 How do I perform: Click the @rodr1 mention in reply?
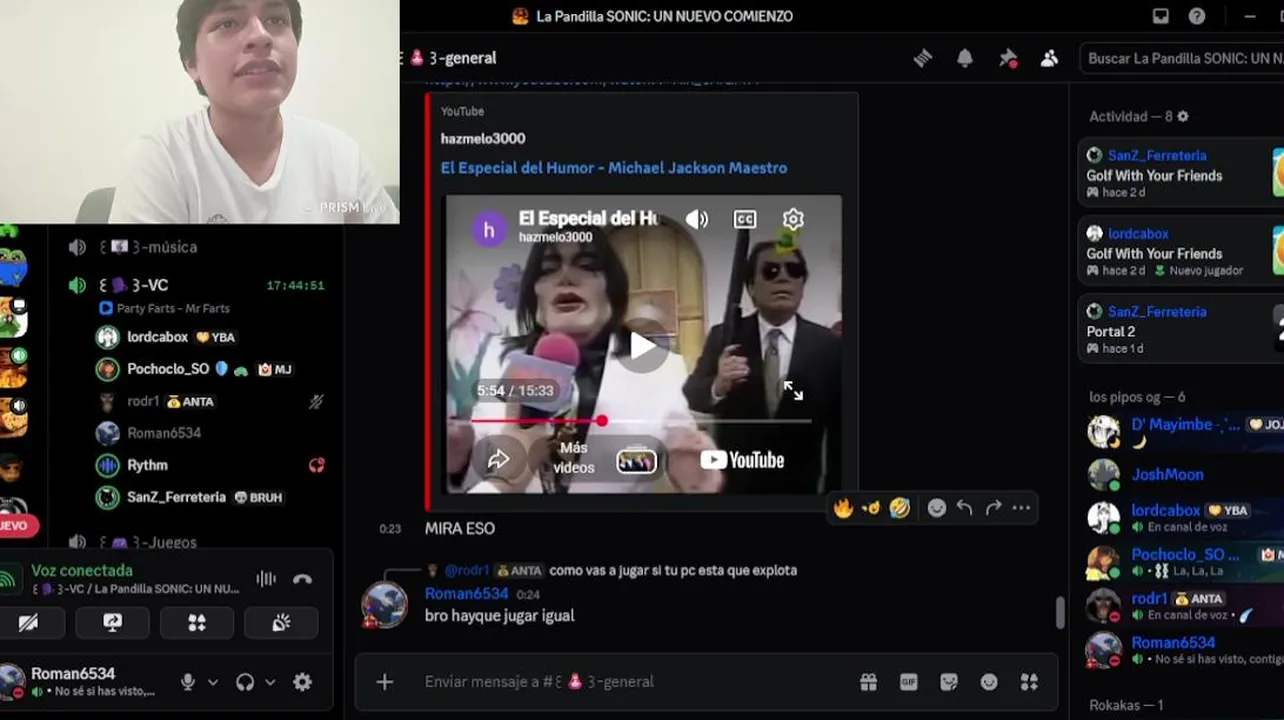(x=467, y=570)
